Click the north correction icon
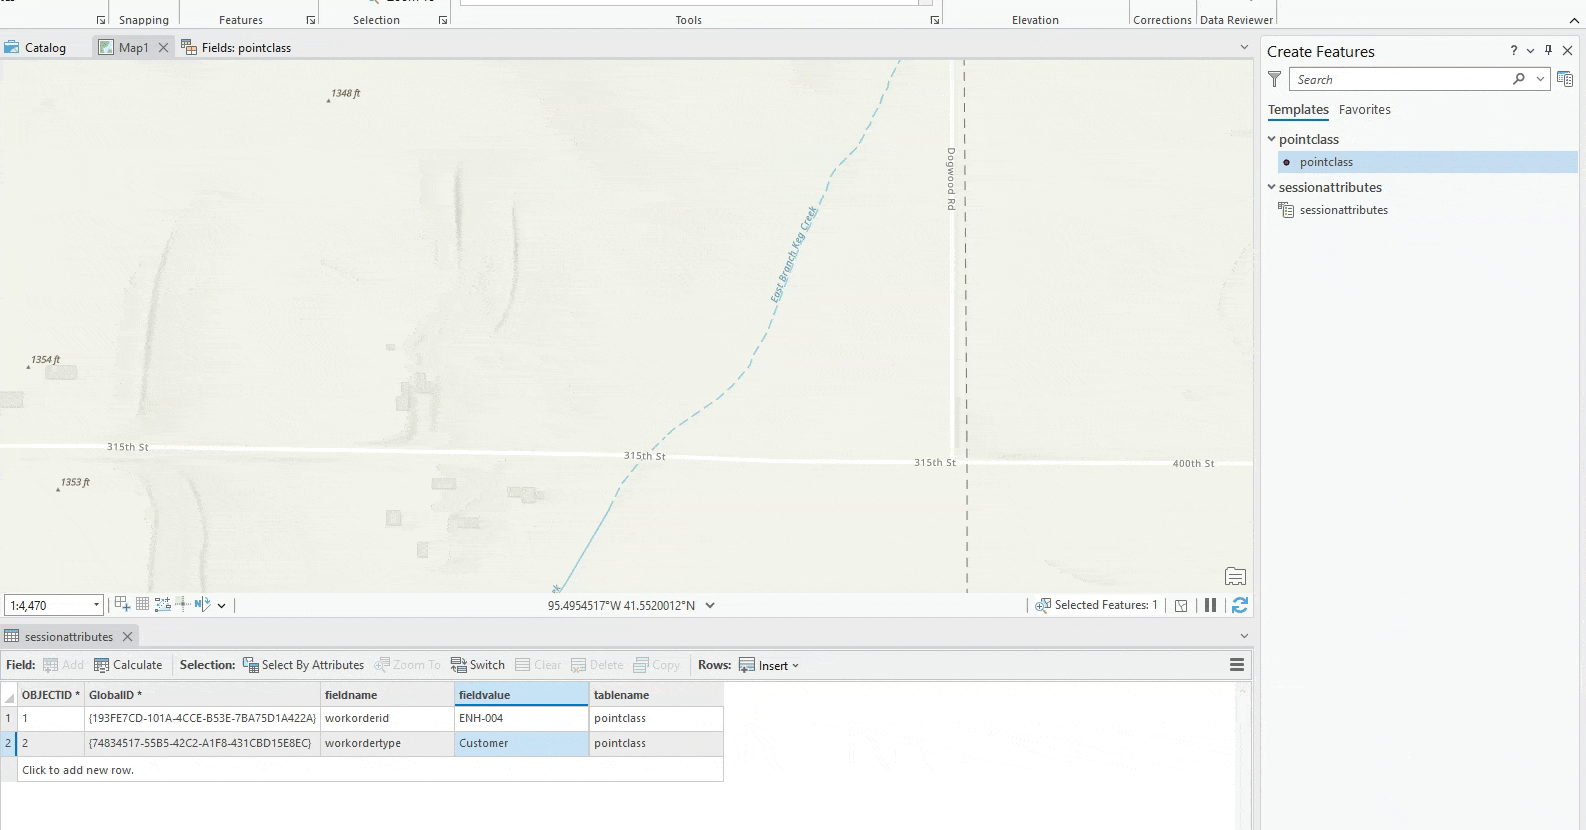 click(202, 604)
